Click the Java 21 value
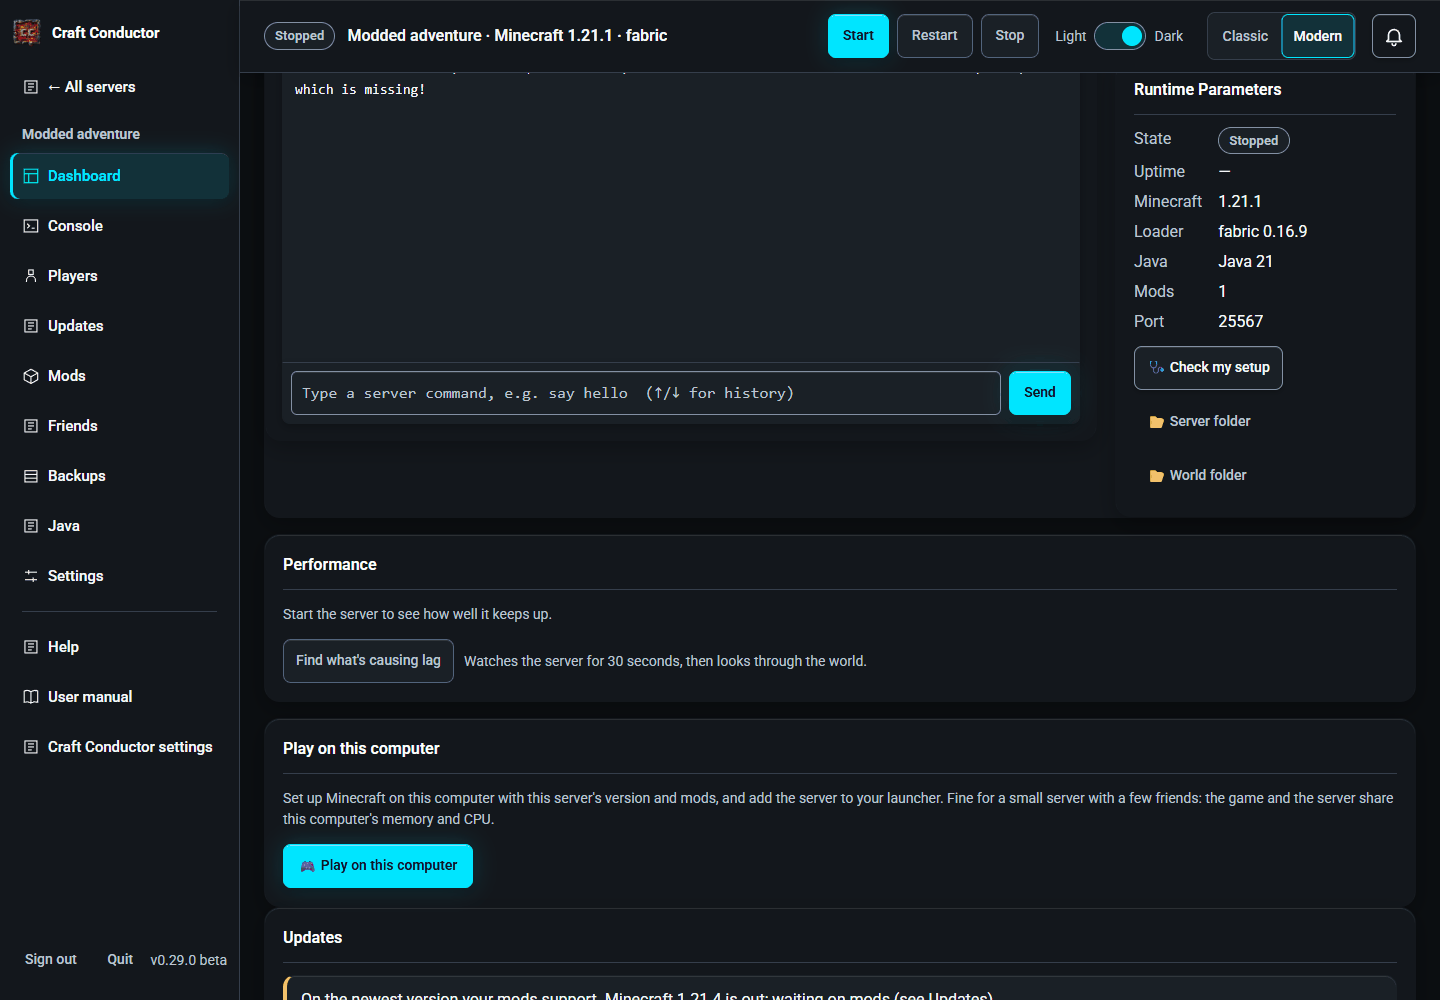Viewport: 1440px width, 1000px height. [1245, 262]
